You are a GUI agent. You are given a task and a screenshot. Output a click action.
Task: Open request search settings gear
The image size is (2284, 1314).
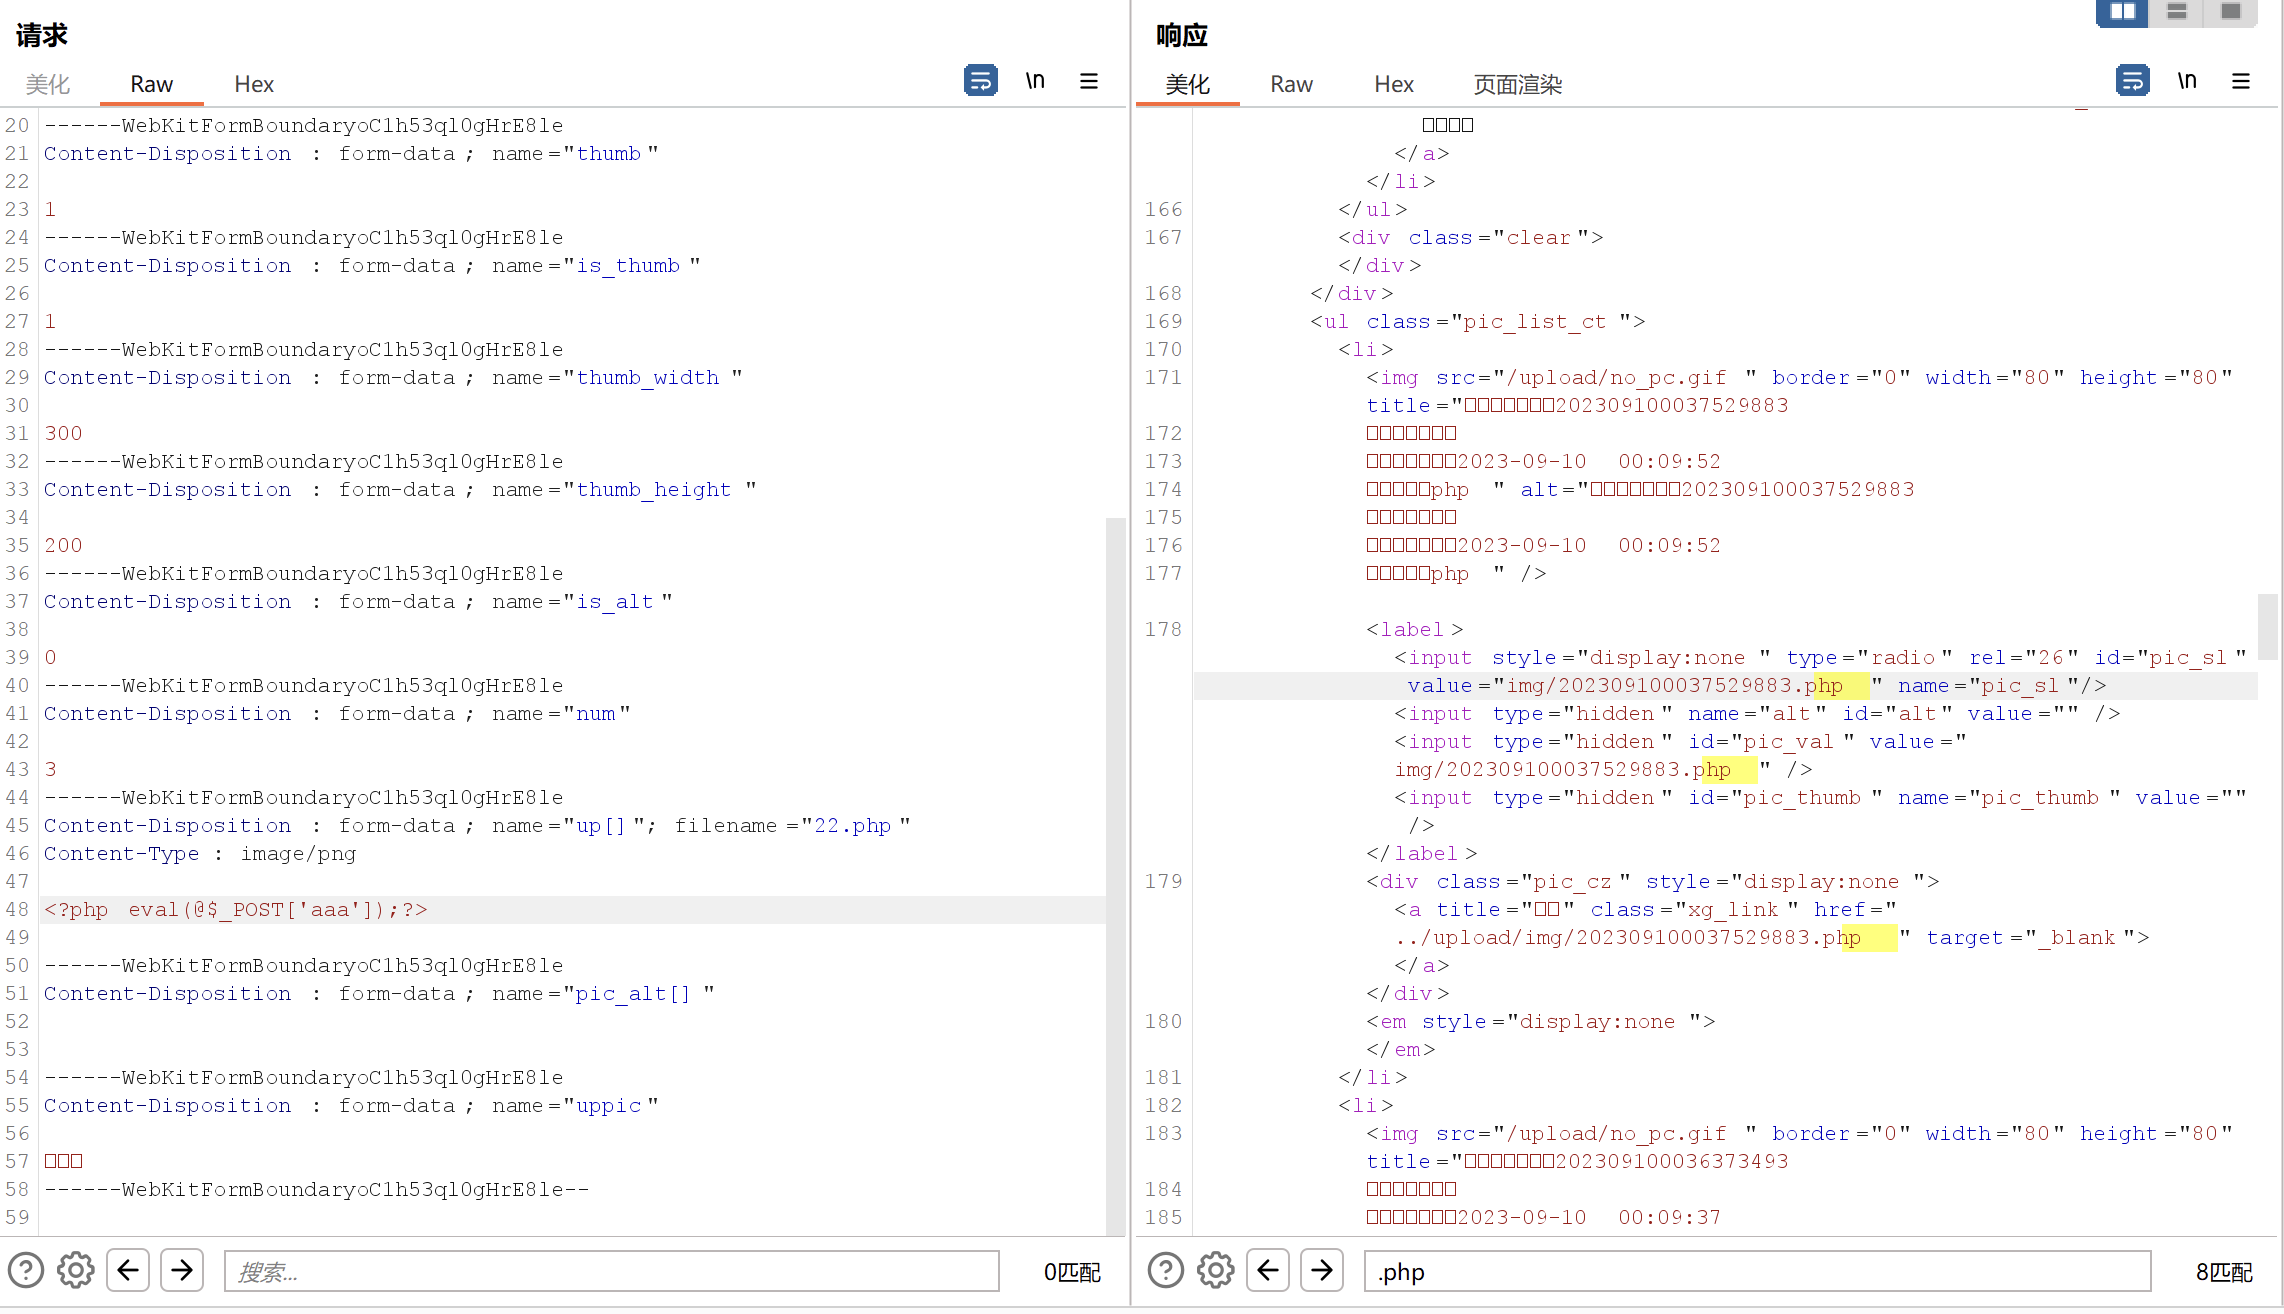point(76,1271)
